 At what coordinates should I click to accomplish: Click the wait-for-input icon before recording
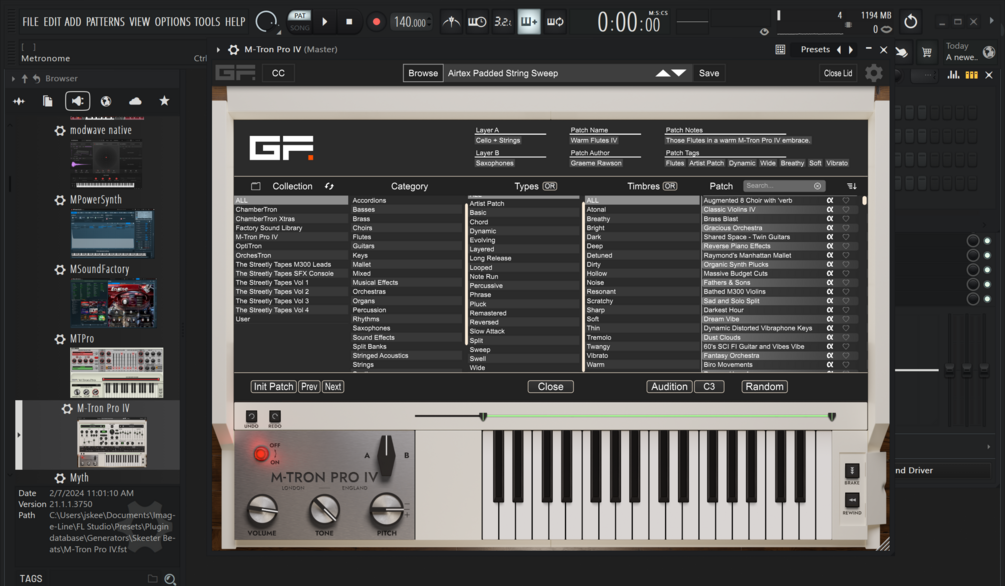coord(477,22)
